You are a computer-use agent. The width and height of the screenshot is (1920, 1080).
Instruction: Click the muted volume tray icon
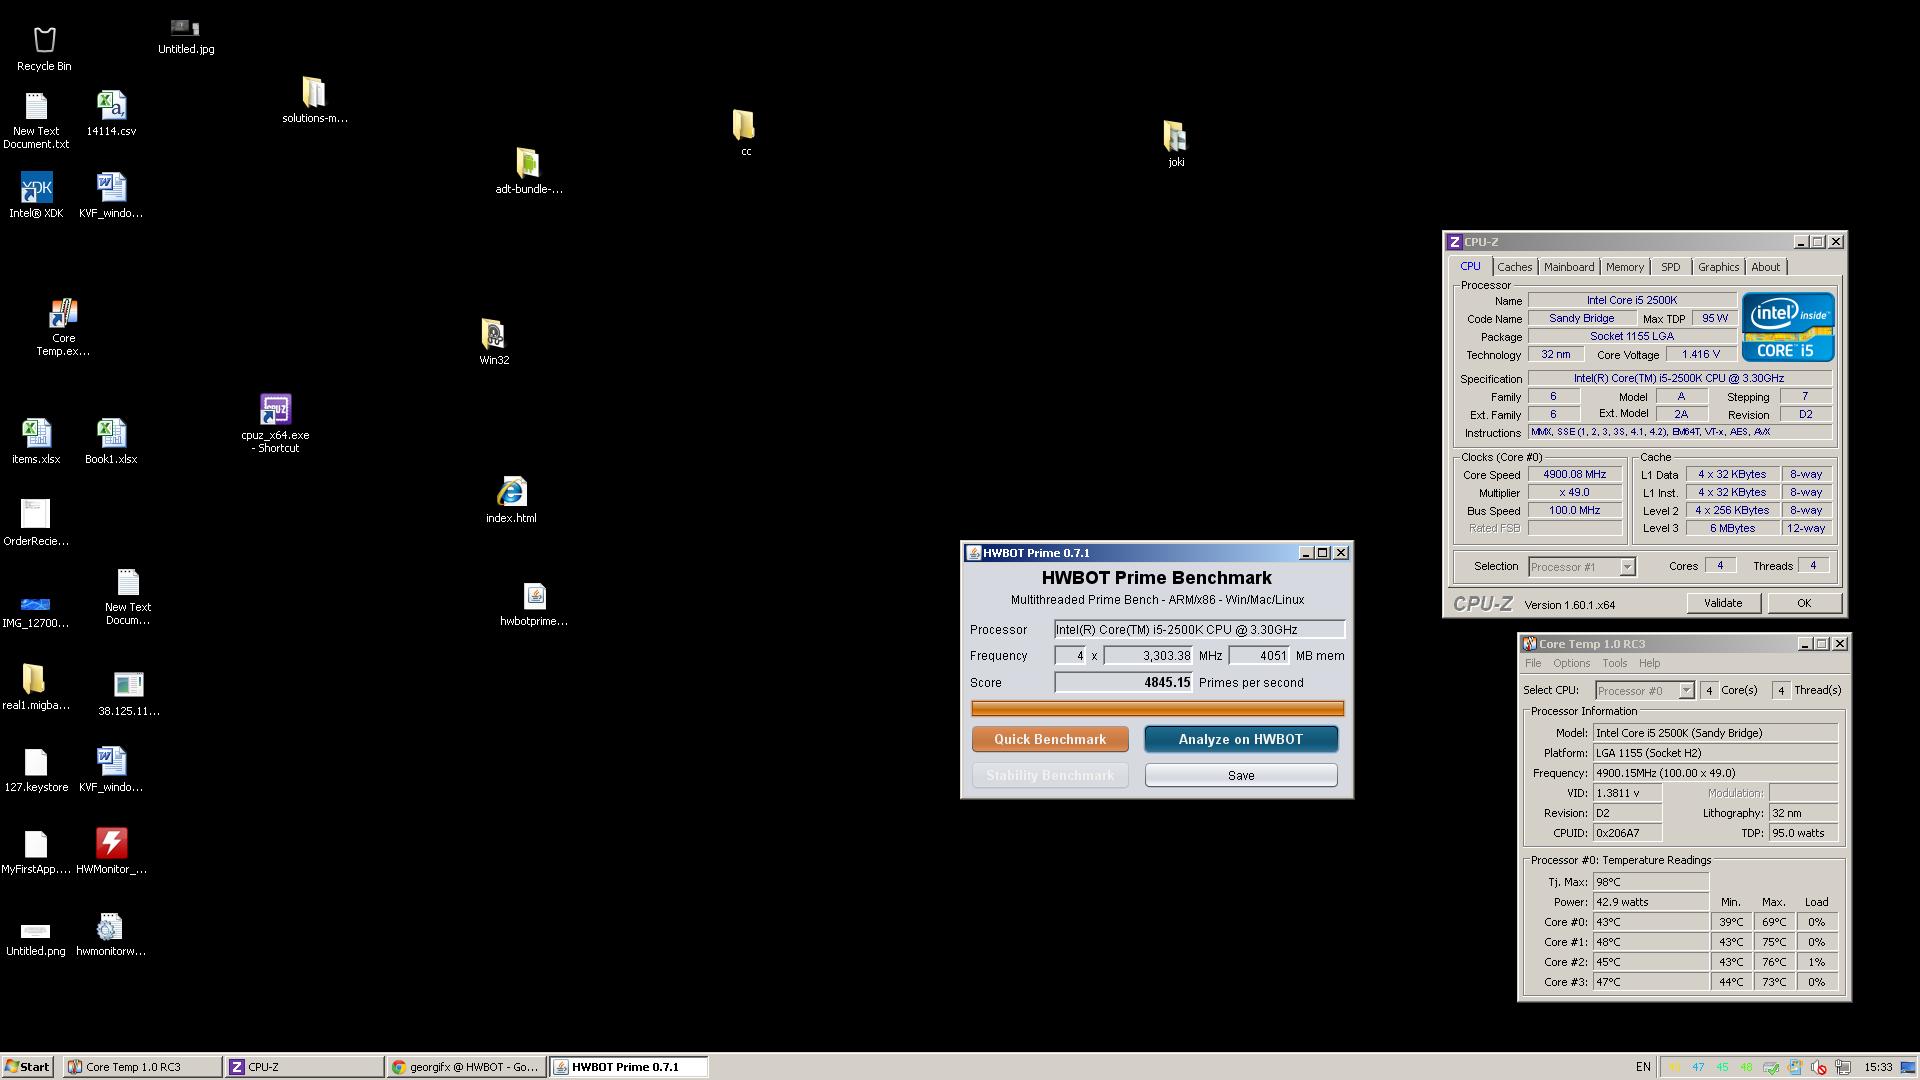tap(1818, 1067)
